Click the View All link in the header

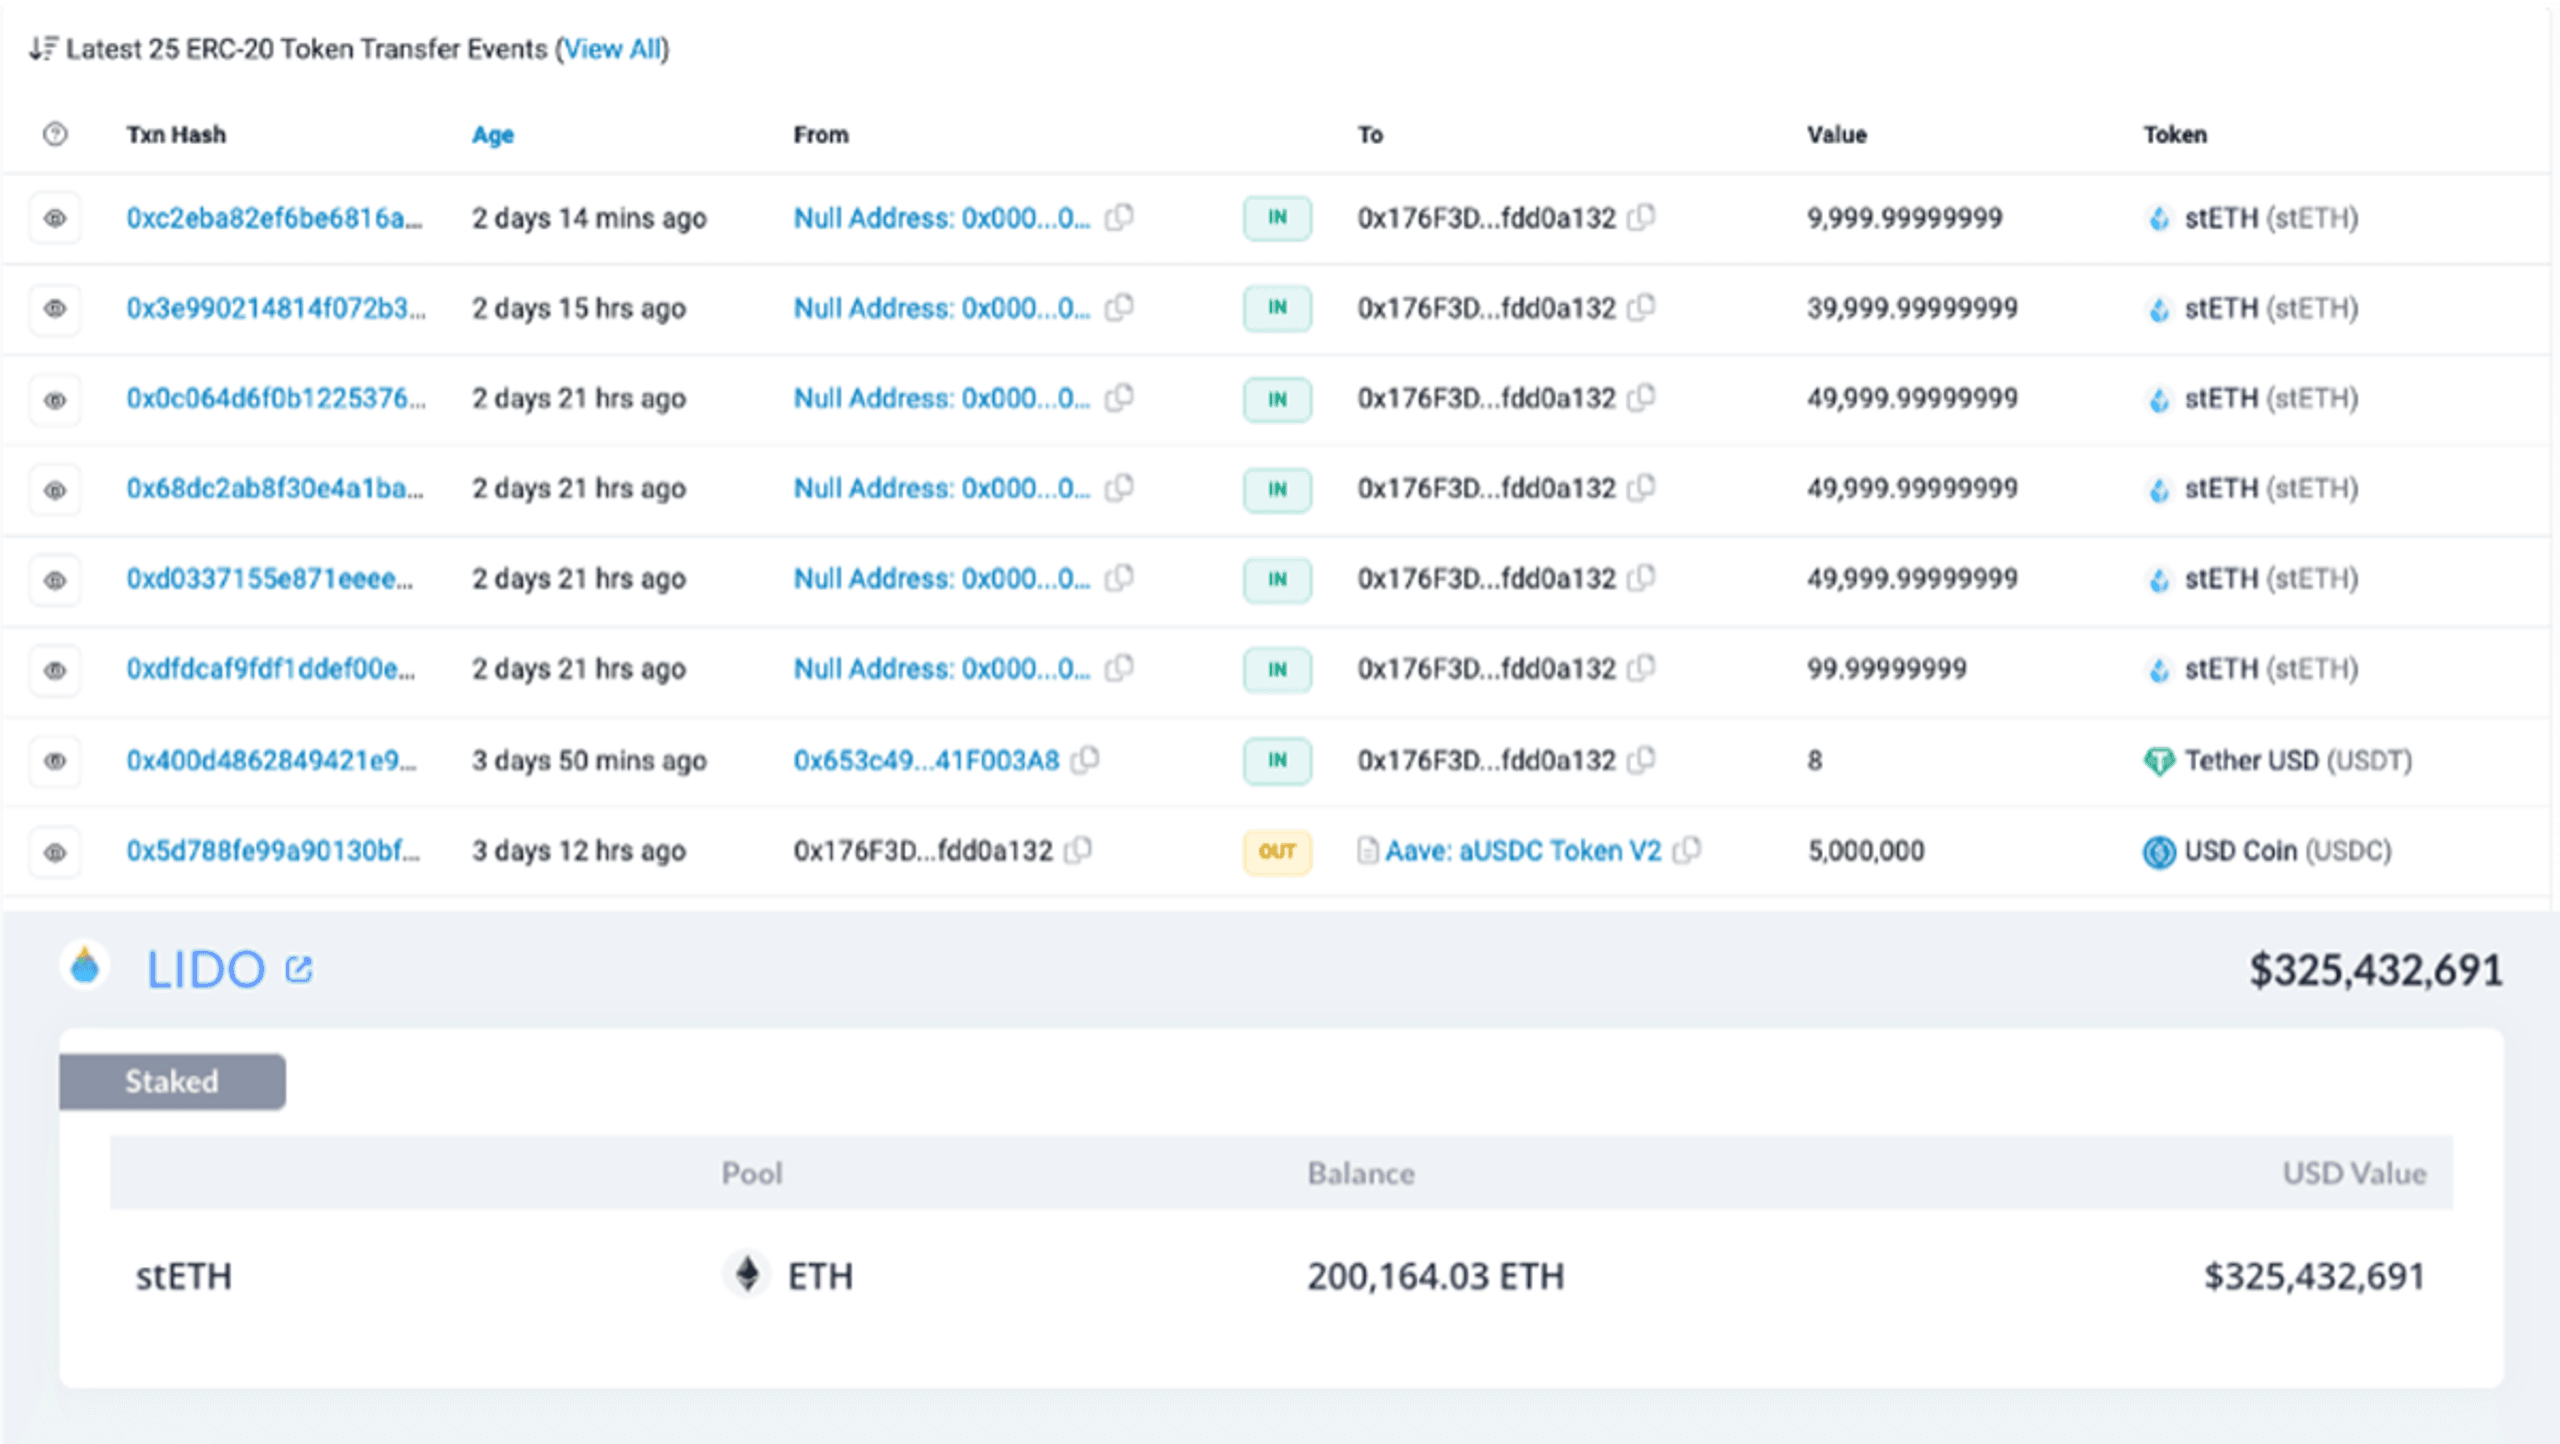pos(612,49)
